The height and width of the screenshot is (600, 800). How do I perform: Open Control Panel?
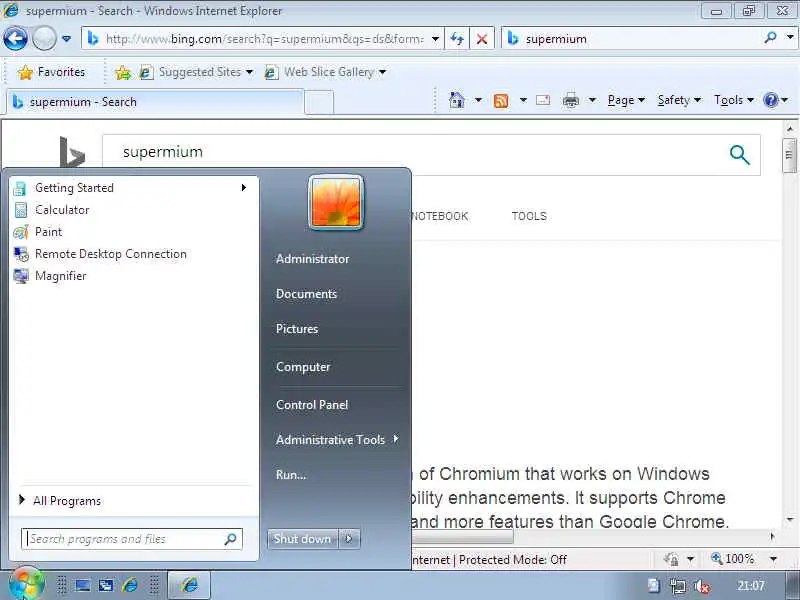tap(312, 405)
